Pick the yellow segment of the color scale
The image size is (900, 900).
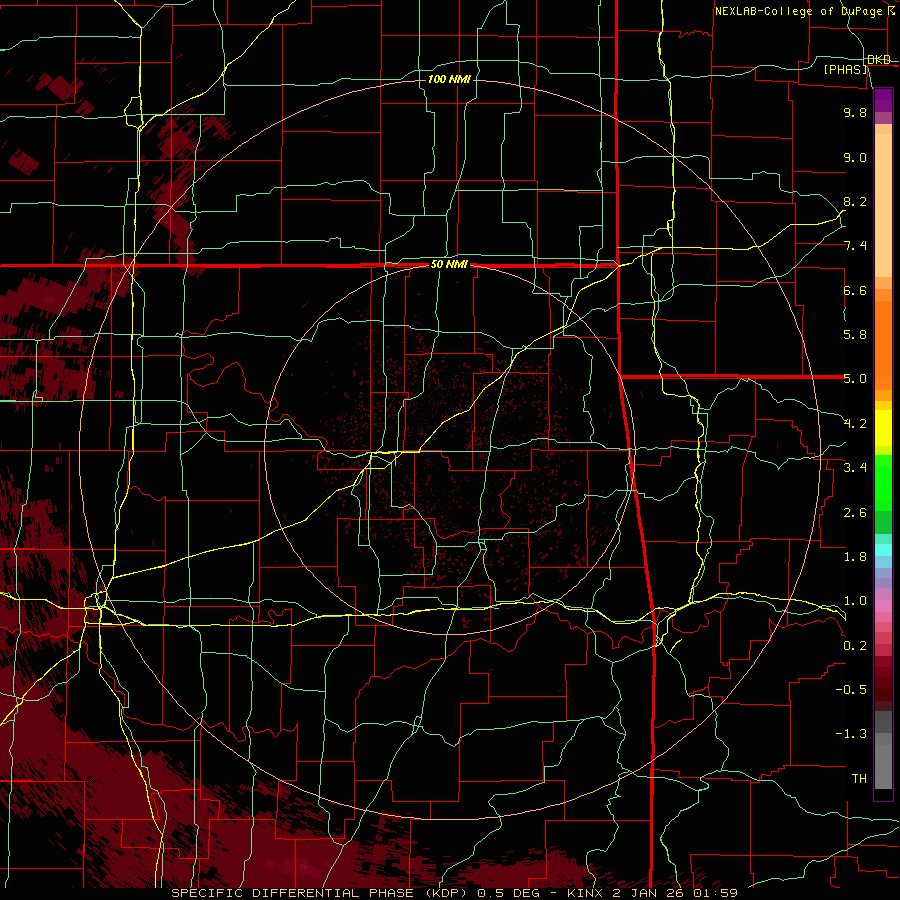(x=883, y=428)
